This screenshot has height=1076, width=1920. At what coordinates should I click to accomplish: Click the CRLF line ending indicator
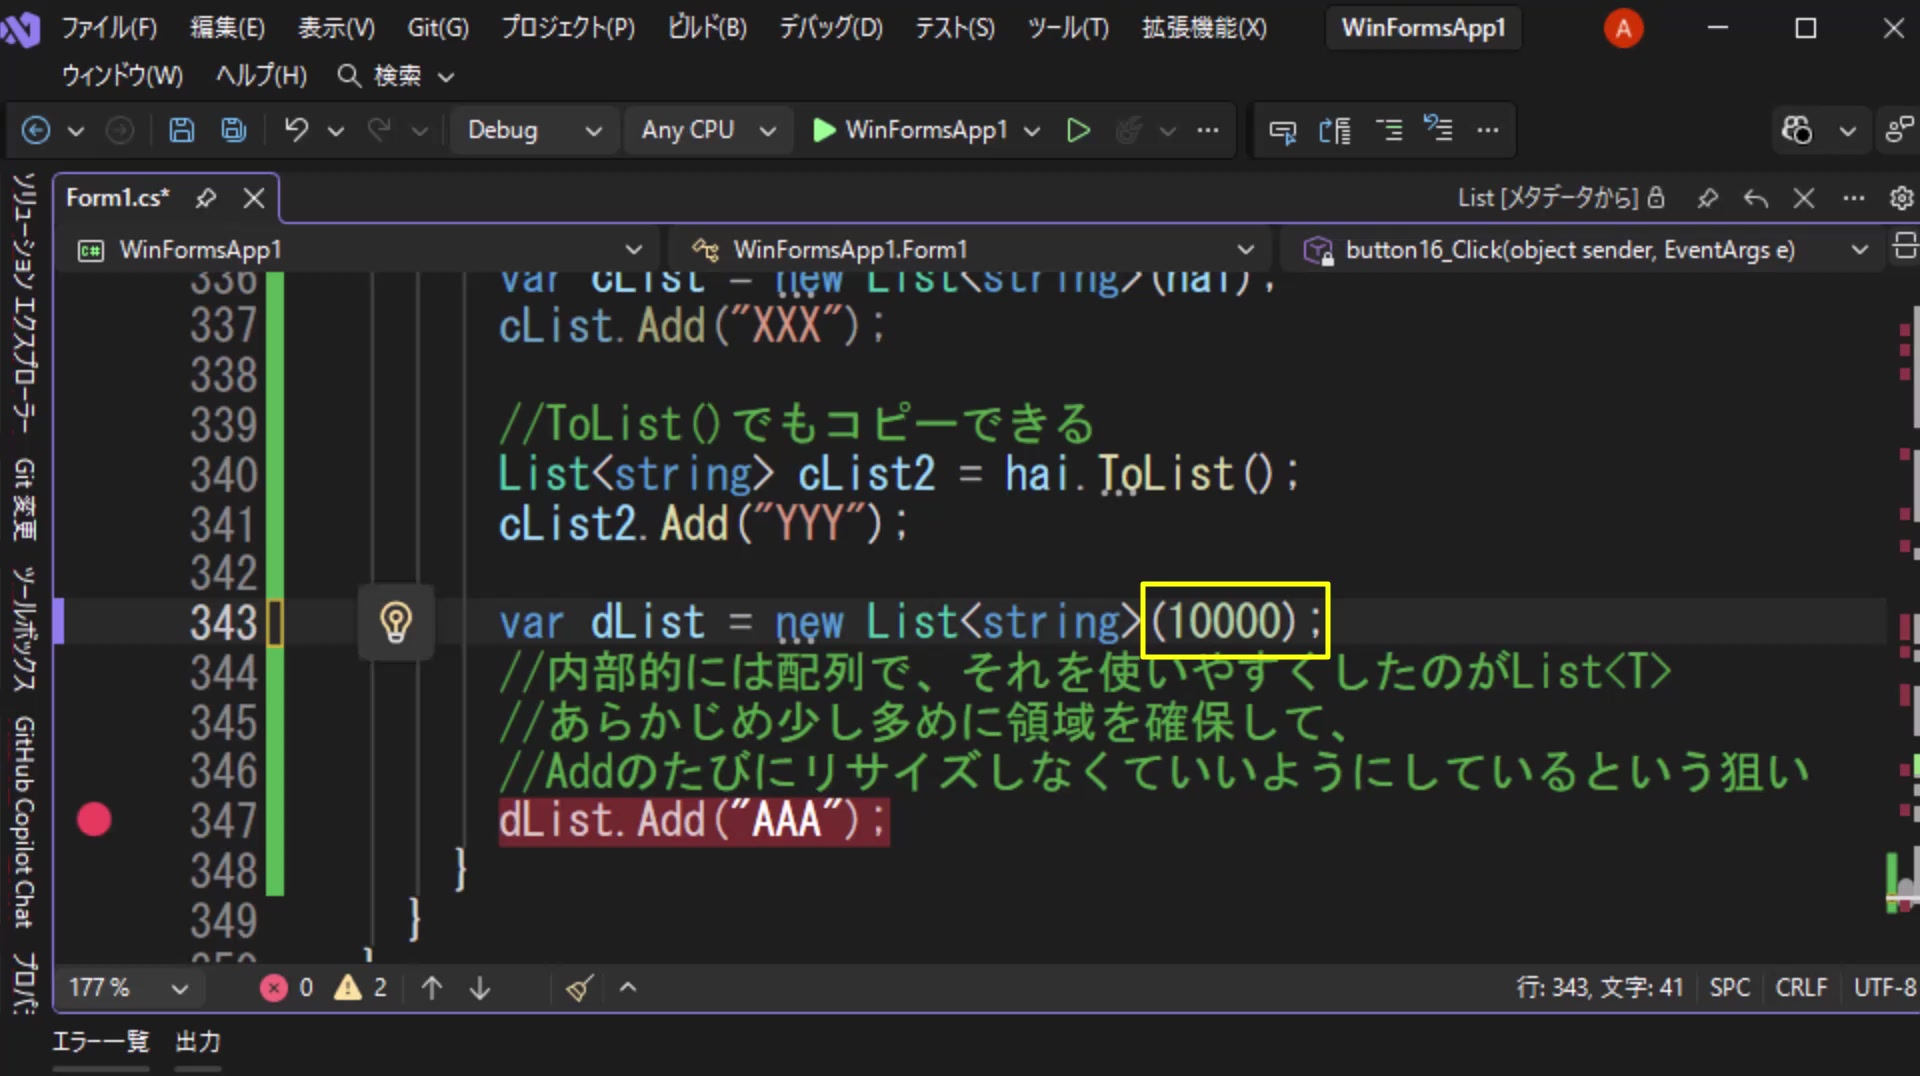point(1801,988)
